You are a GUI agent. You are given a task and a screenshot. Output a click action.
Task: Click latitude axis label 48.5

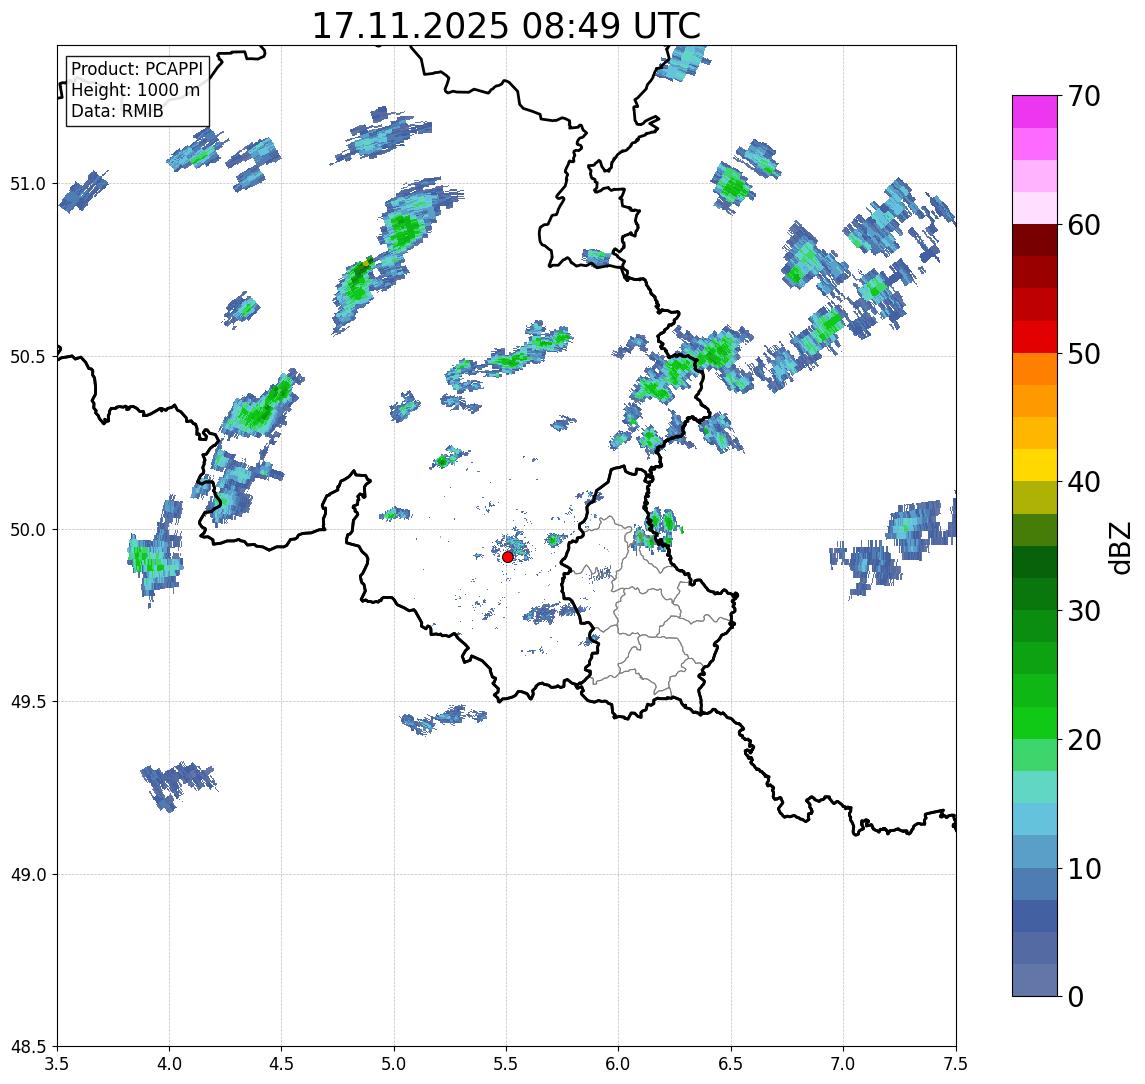pyautogui.click(x=27, y=1047)
